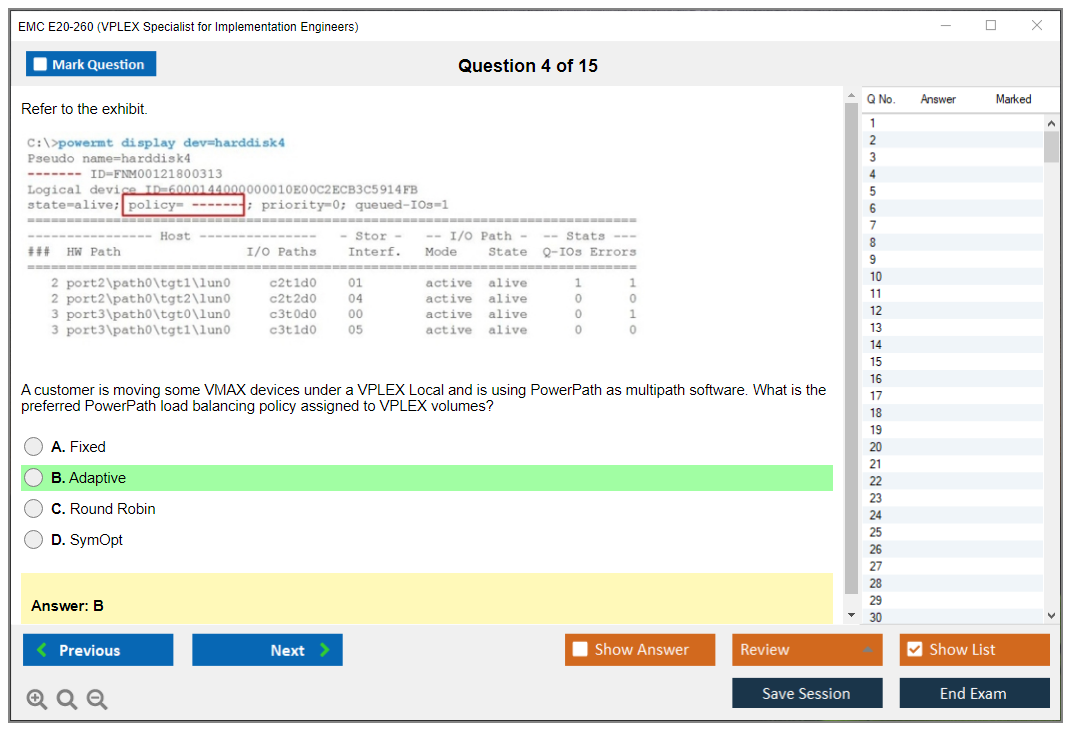Select question 10 in the list

click(x=876, y=277)
